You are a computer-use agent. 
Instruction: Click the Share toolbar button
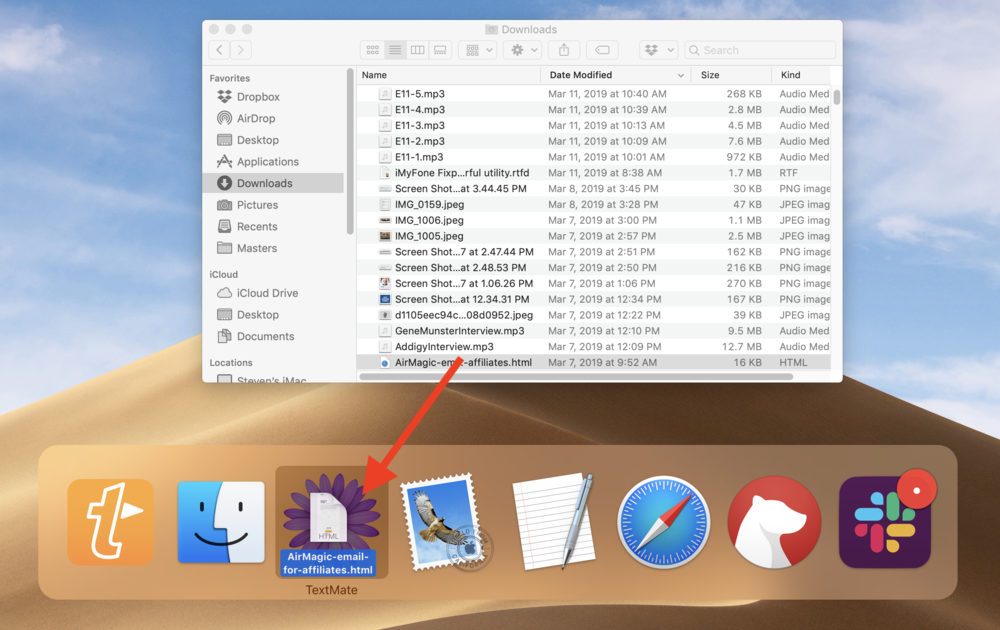pyautogui.click(x=564, y=50)
